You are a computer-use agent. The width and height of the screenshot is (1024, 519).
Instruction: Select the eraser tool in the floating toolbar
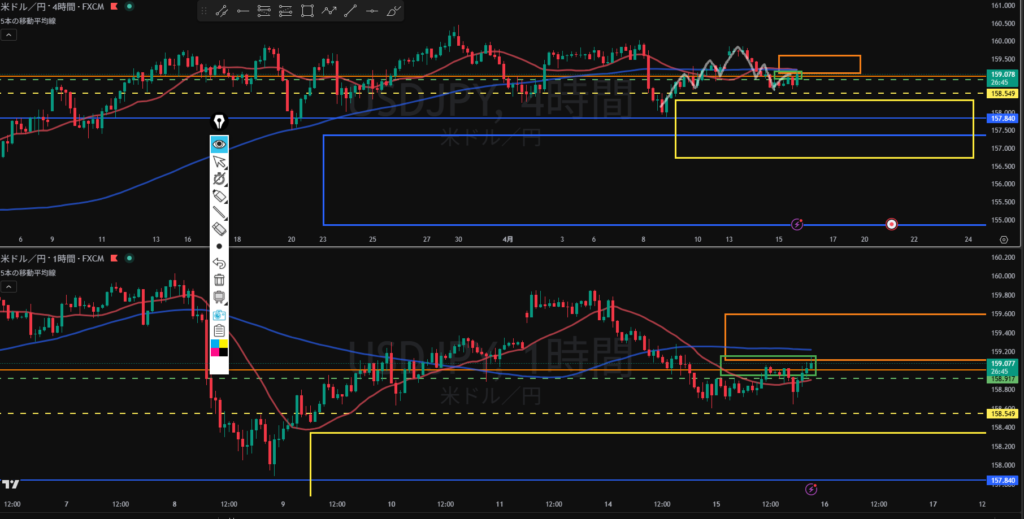219,229
